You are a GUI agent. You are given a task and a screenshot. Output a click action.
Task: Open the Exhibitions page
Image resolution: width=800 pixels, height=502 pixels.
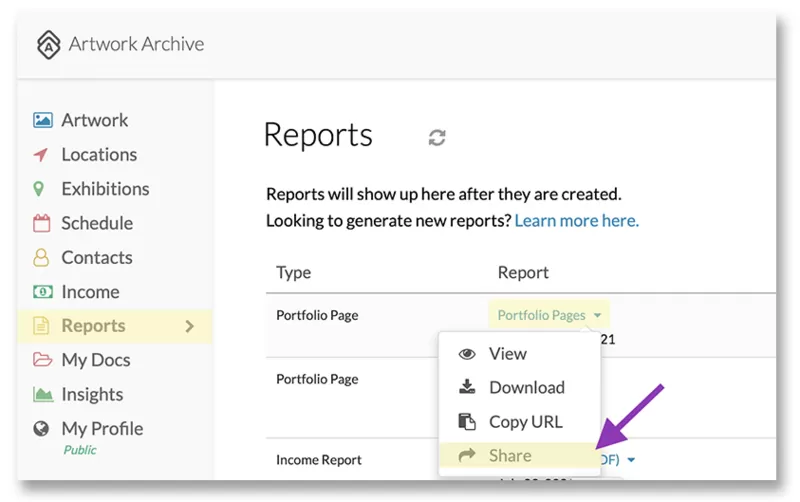click(105, 189)
